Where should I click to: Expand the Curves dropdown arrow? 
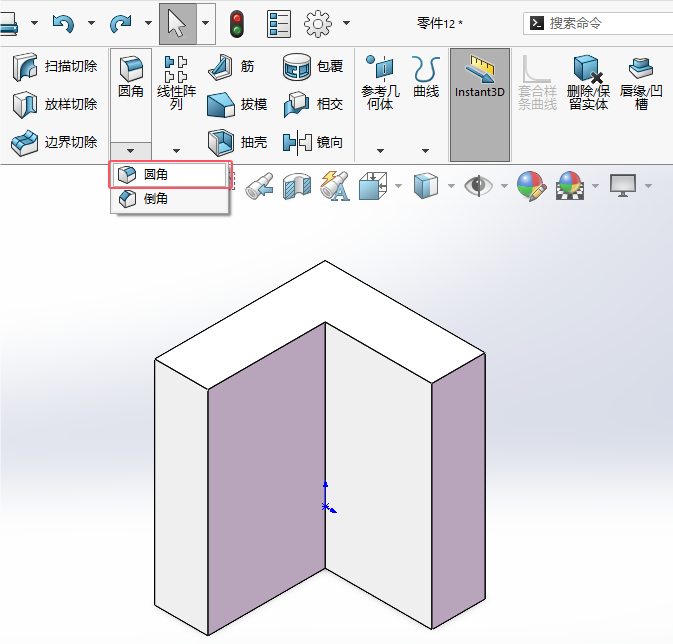click(425, 151)
